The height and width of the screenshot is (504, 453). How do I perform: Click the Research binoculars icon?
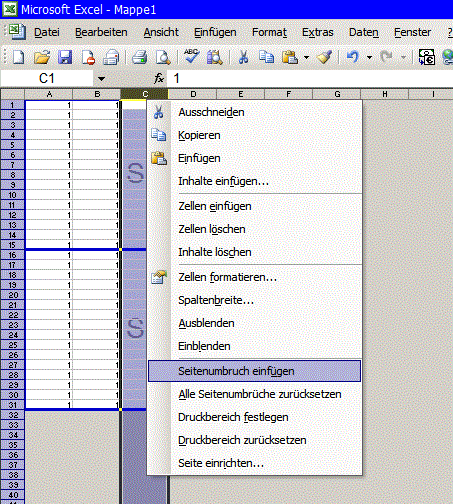215,57
